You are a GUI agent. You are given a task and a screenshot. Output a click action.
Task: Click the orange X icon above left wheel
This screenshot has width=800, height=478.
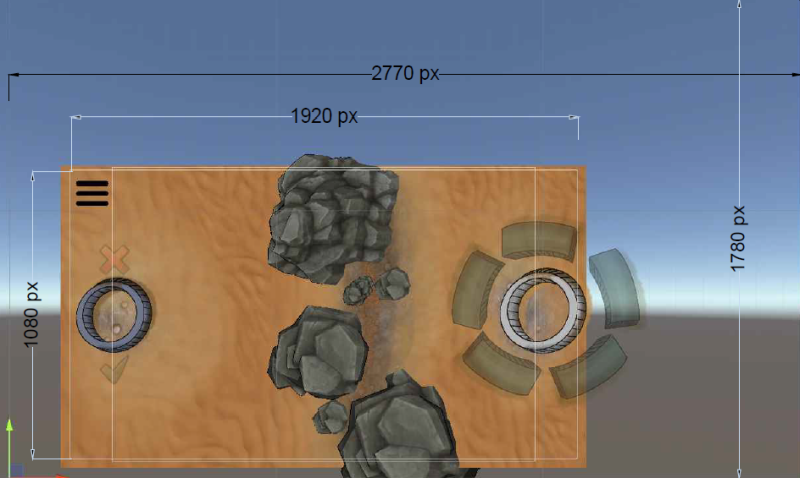(x=115, y=259)
